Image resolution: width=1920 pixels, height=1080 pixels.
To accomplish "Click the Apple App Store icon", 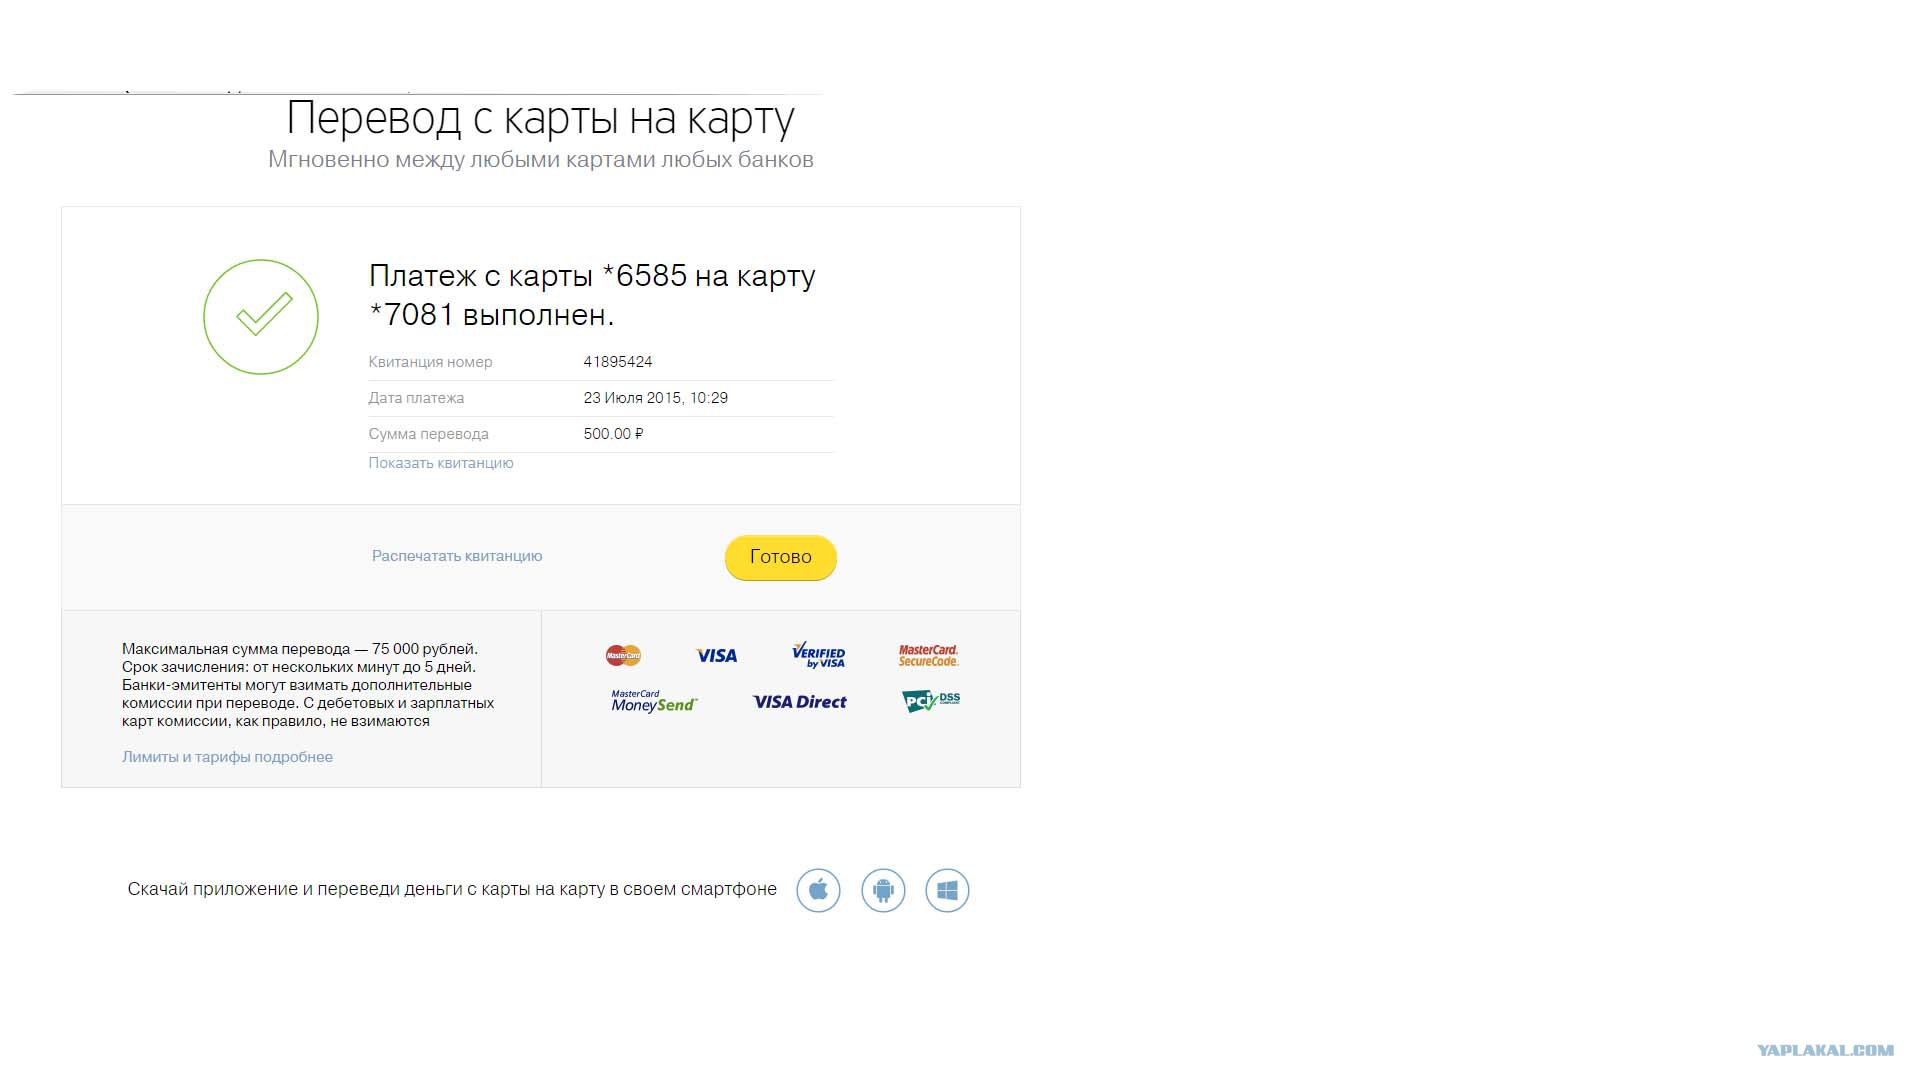I will [x=818, y=890].
